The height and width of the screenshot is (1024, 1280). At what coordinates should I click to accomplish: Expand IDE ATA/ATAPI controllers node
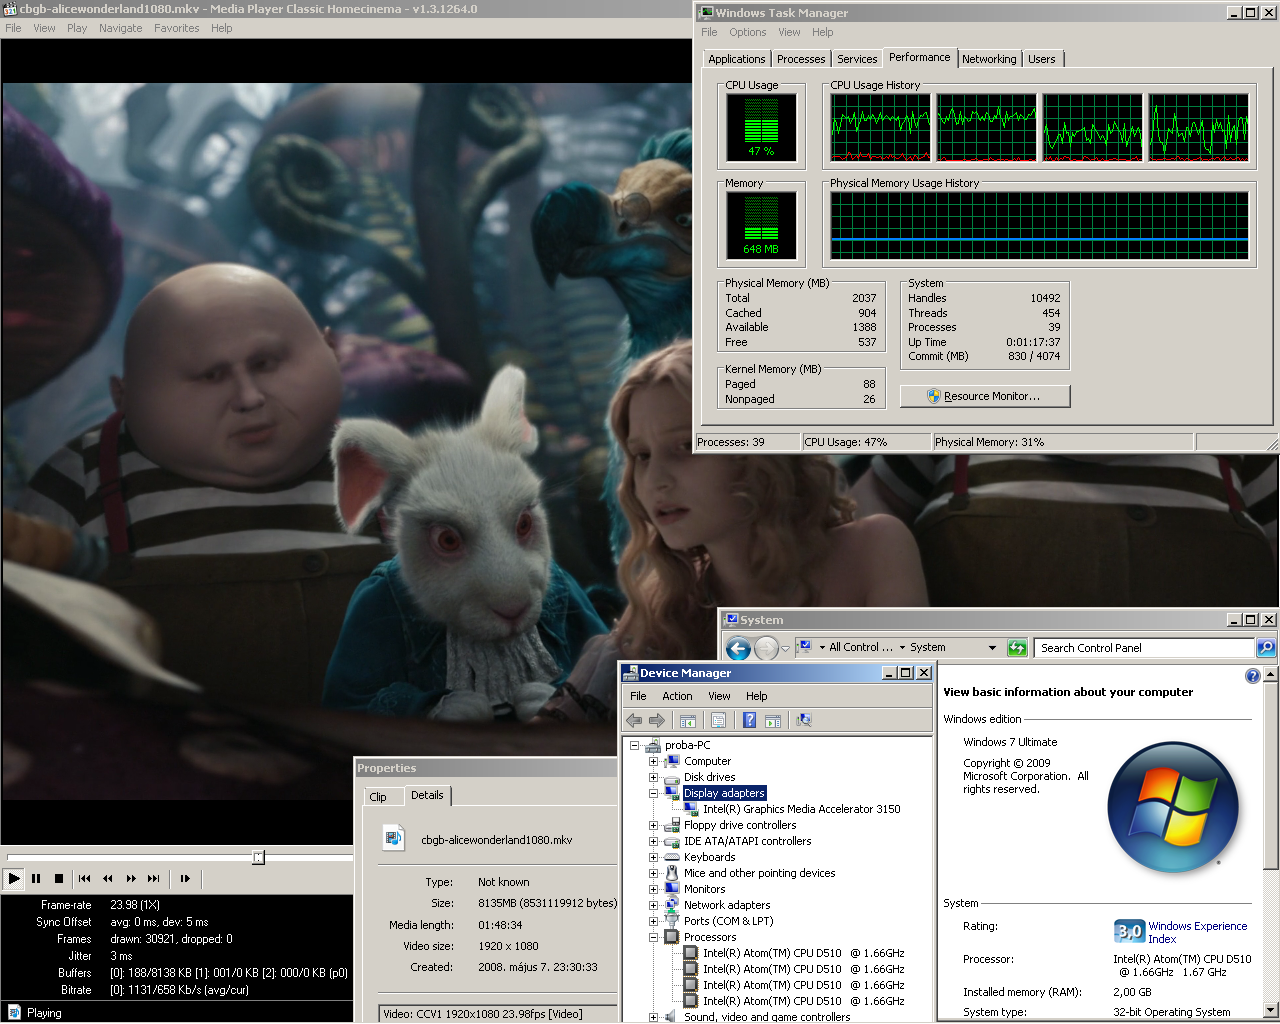pos(653,841)
